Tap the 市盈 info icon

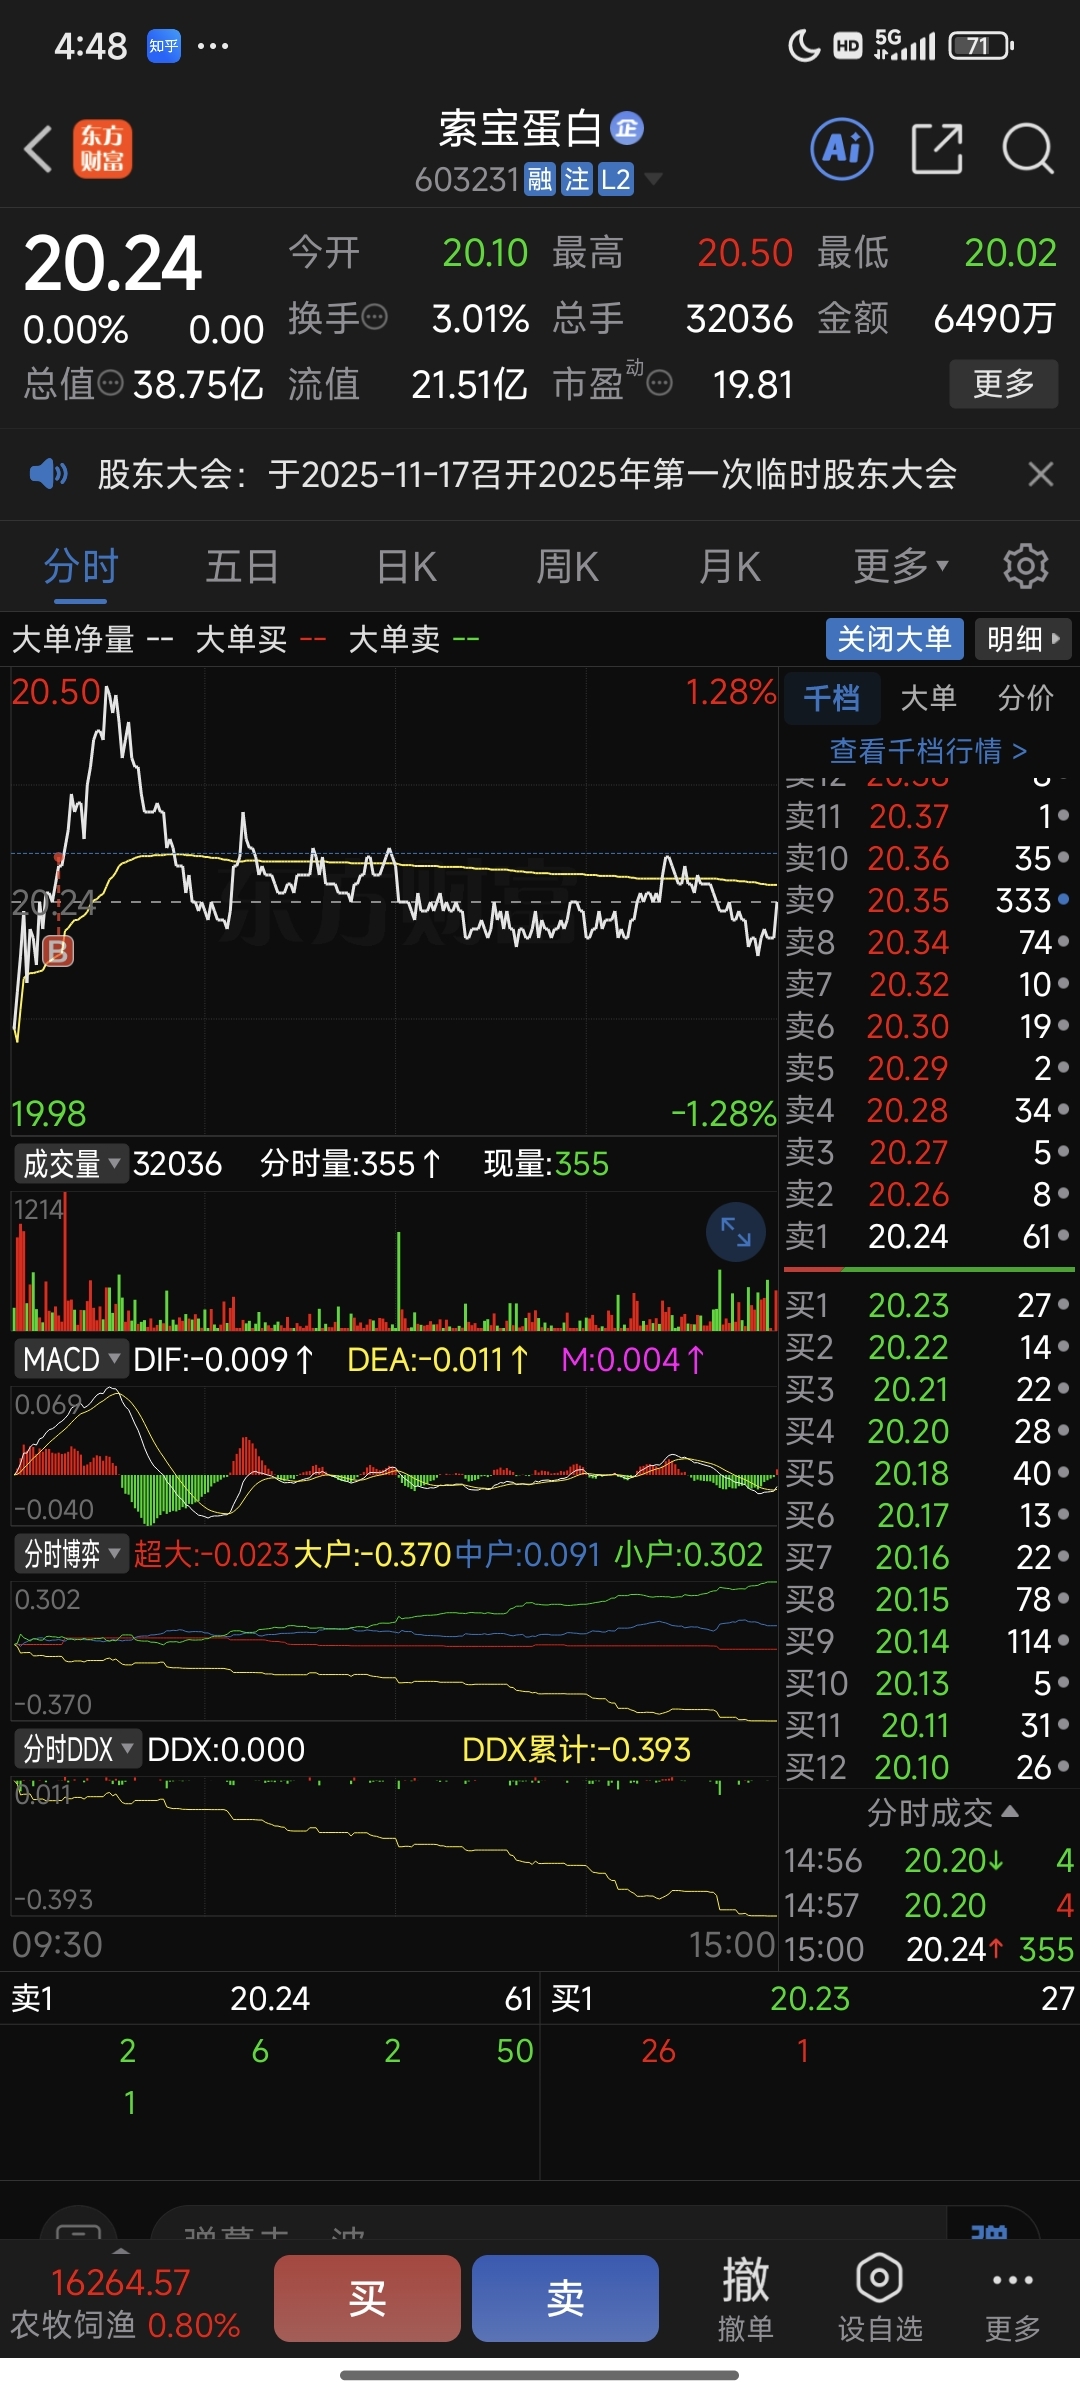pyautogui.click(x=660, y=383)
